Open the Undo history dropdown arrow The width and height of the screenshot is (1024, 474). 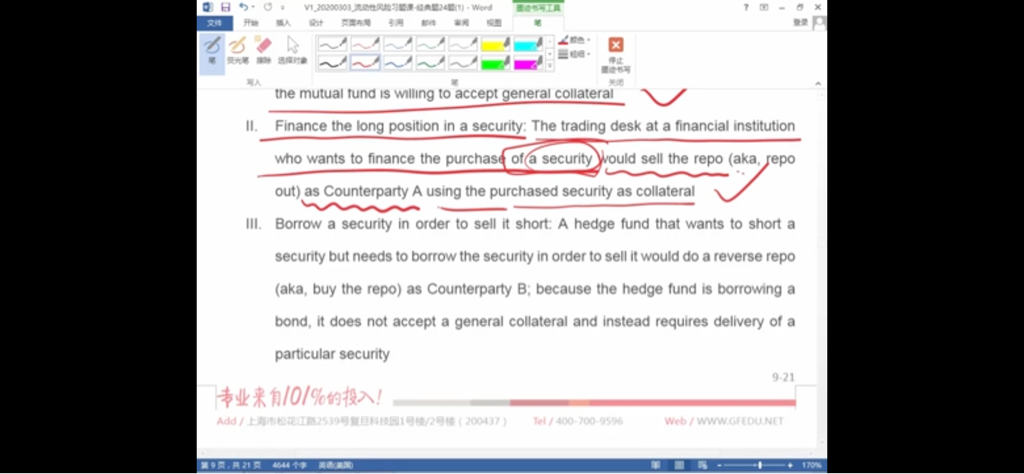253,7
